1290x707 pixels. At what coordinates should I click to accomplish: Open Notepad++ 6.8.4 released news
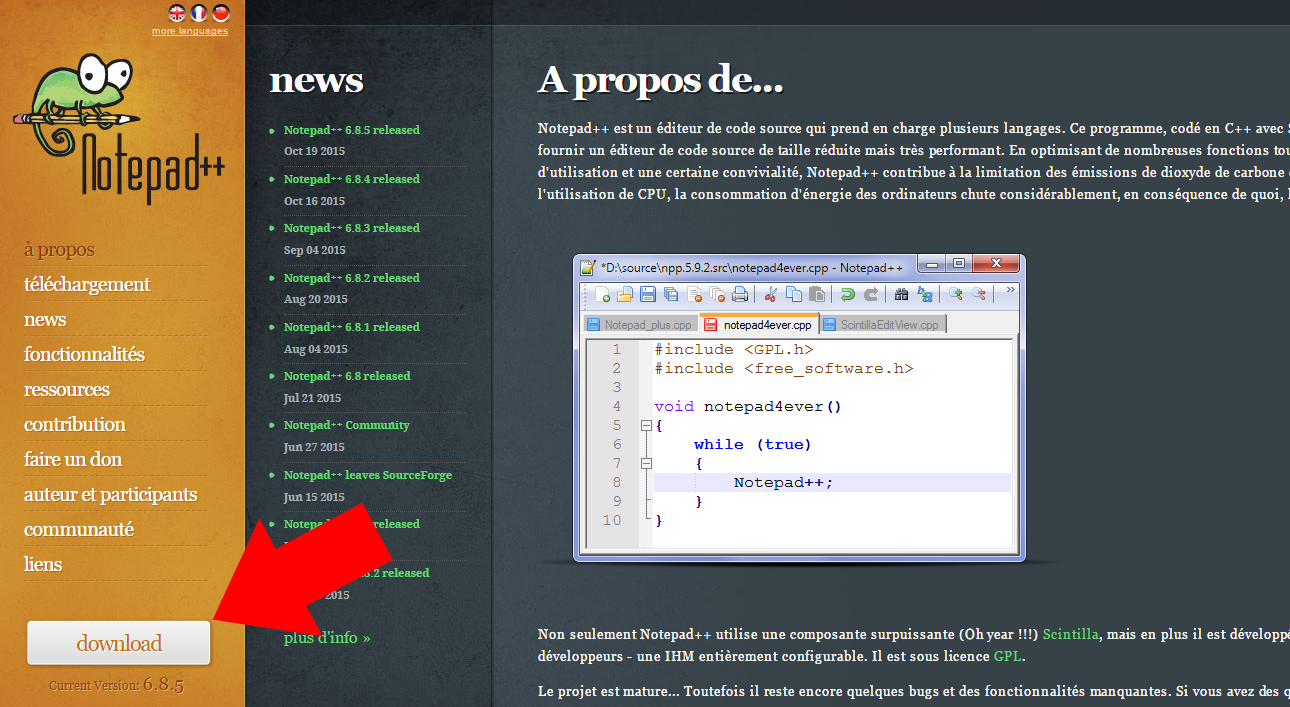pyautogui.click(x=351, y=179)
